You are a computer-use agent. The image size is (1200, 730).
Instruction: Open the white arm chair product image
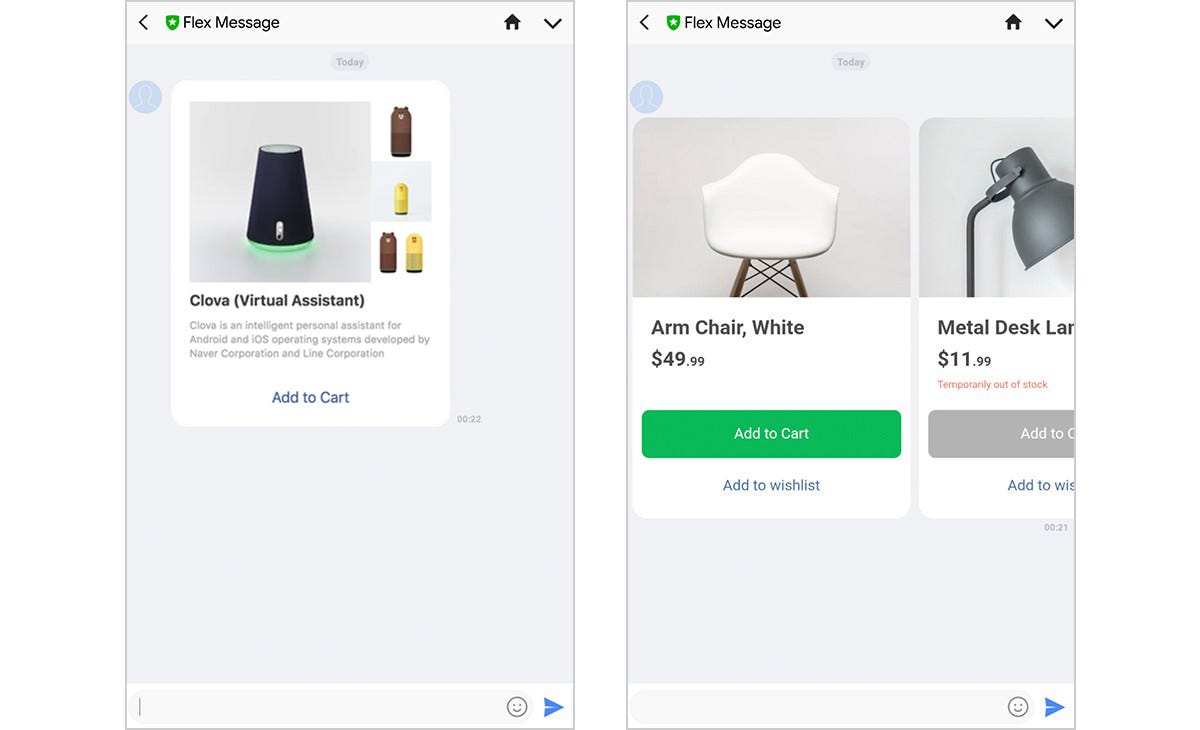771,207
